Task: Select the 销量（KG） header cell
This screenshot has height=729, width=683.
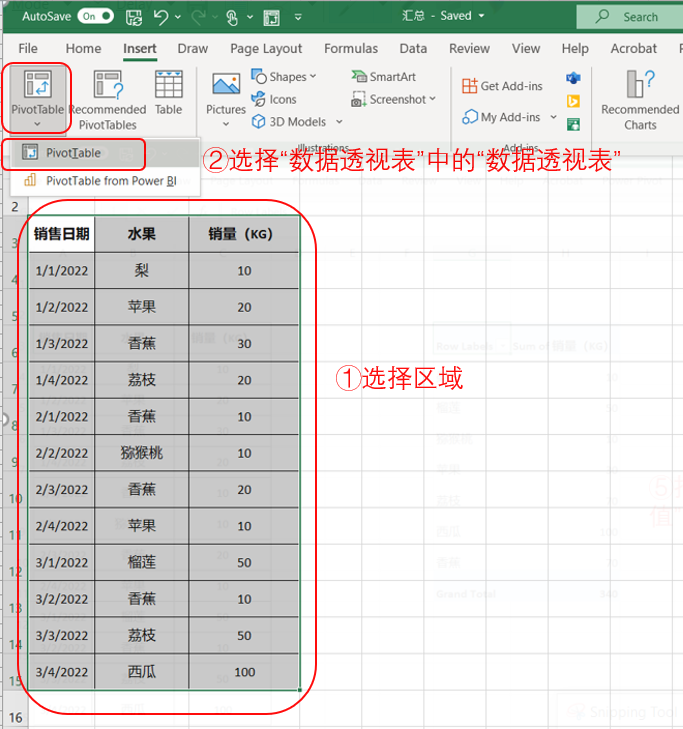Action: 244,234
